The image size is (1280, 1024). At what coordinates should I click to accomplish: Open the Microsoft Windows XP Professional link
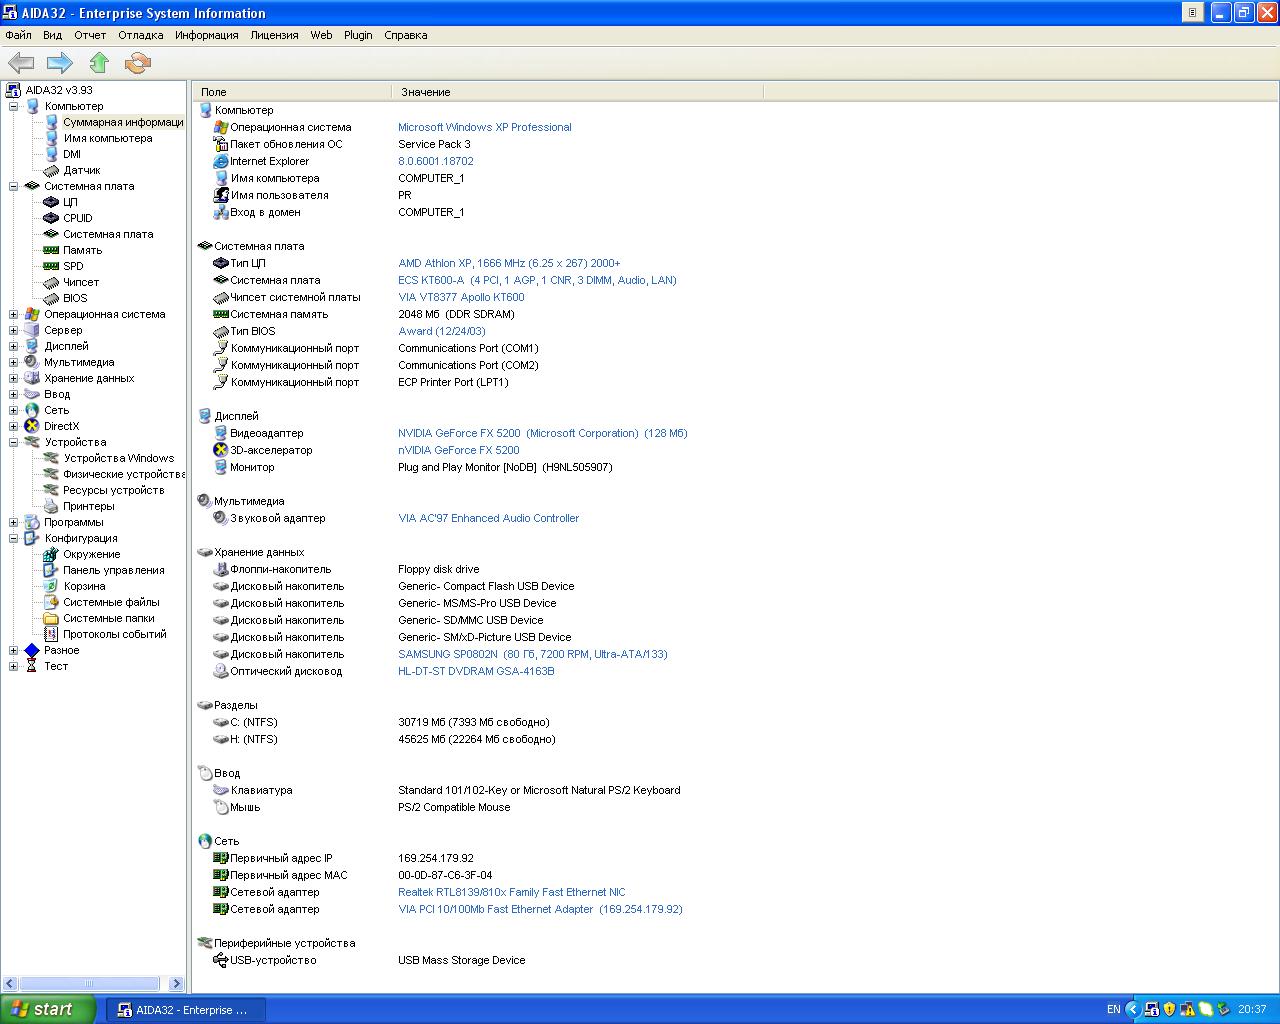(484, 127)
